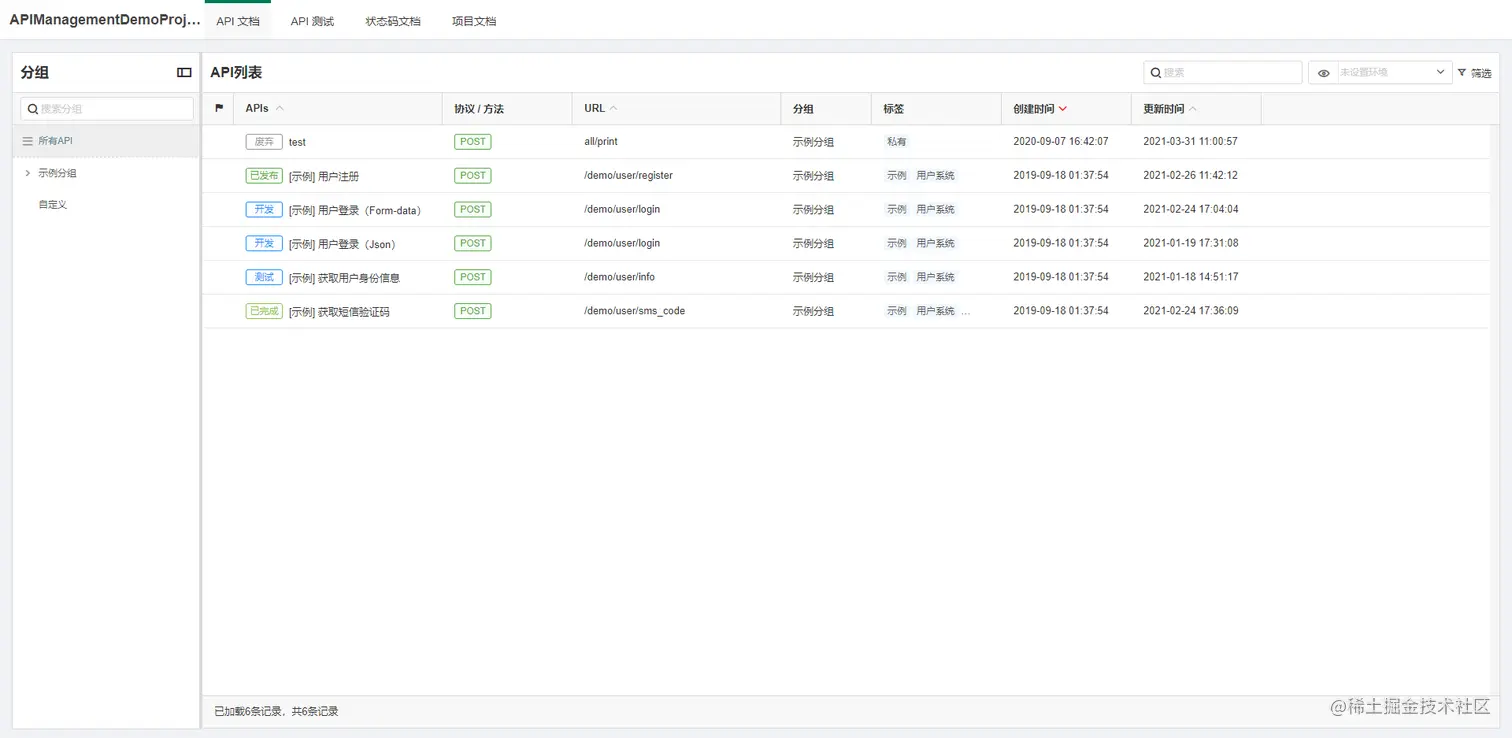Click 示例分组 cell in the test row

[x=813, y=142]
